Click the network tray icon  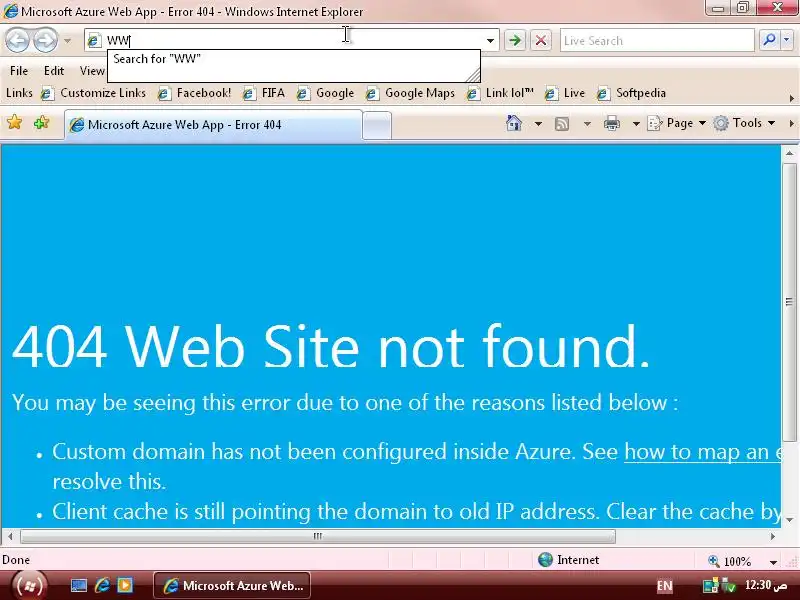coord(710,586)
